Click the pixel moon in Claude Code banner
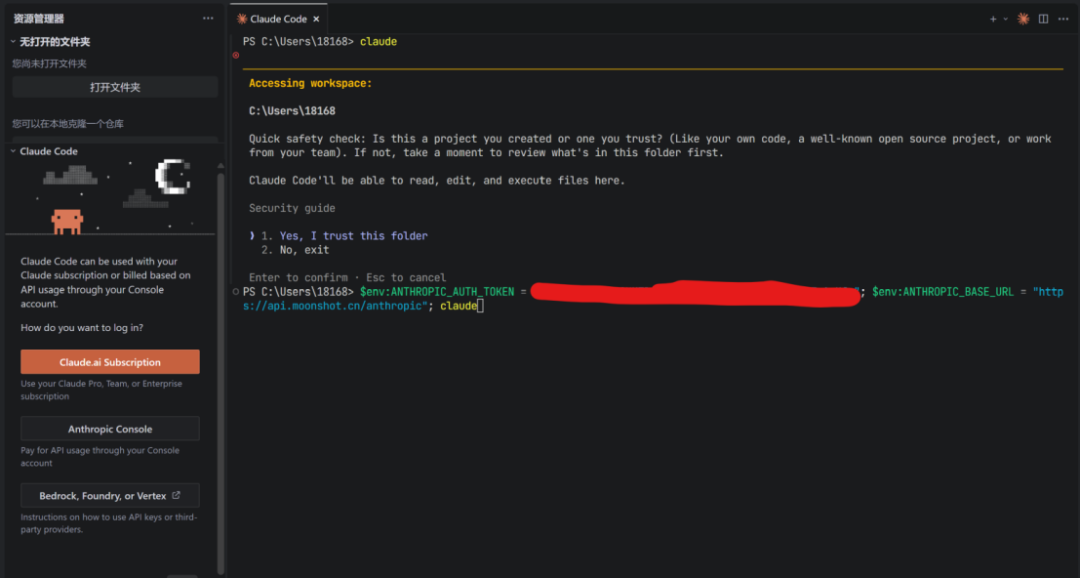This screenshot has height=578, width=1080. 172,176
